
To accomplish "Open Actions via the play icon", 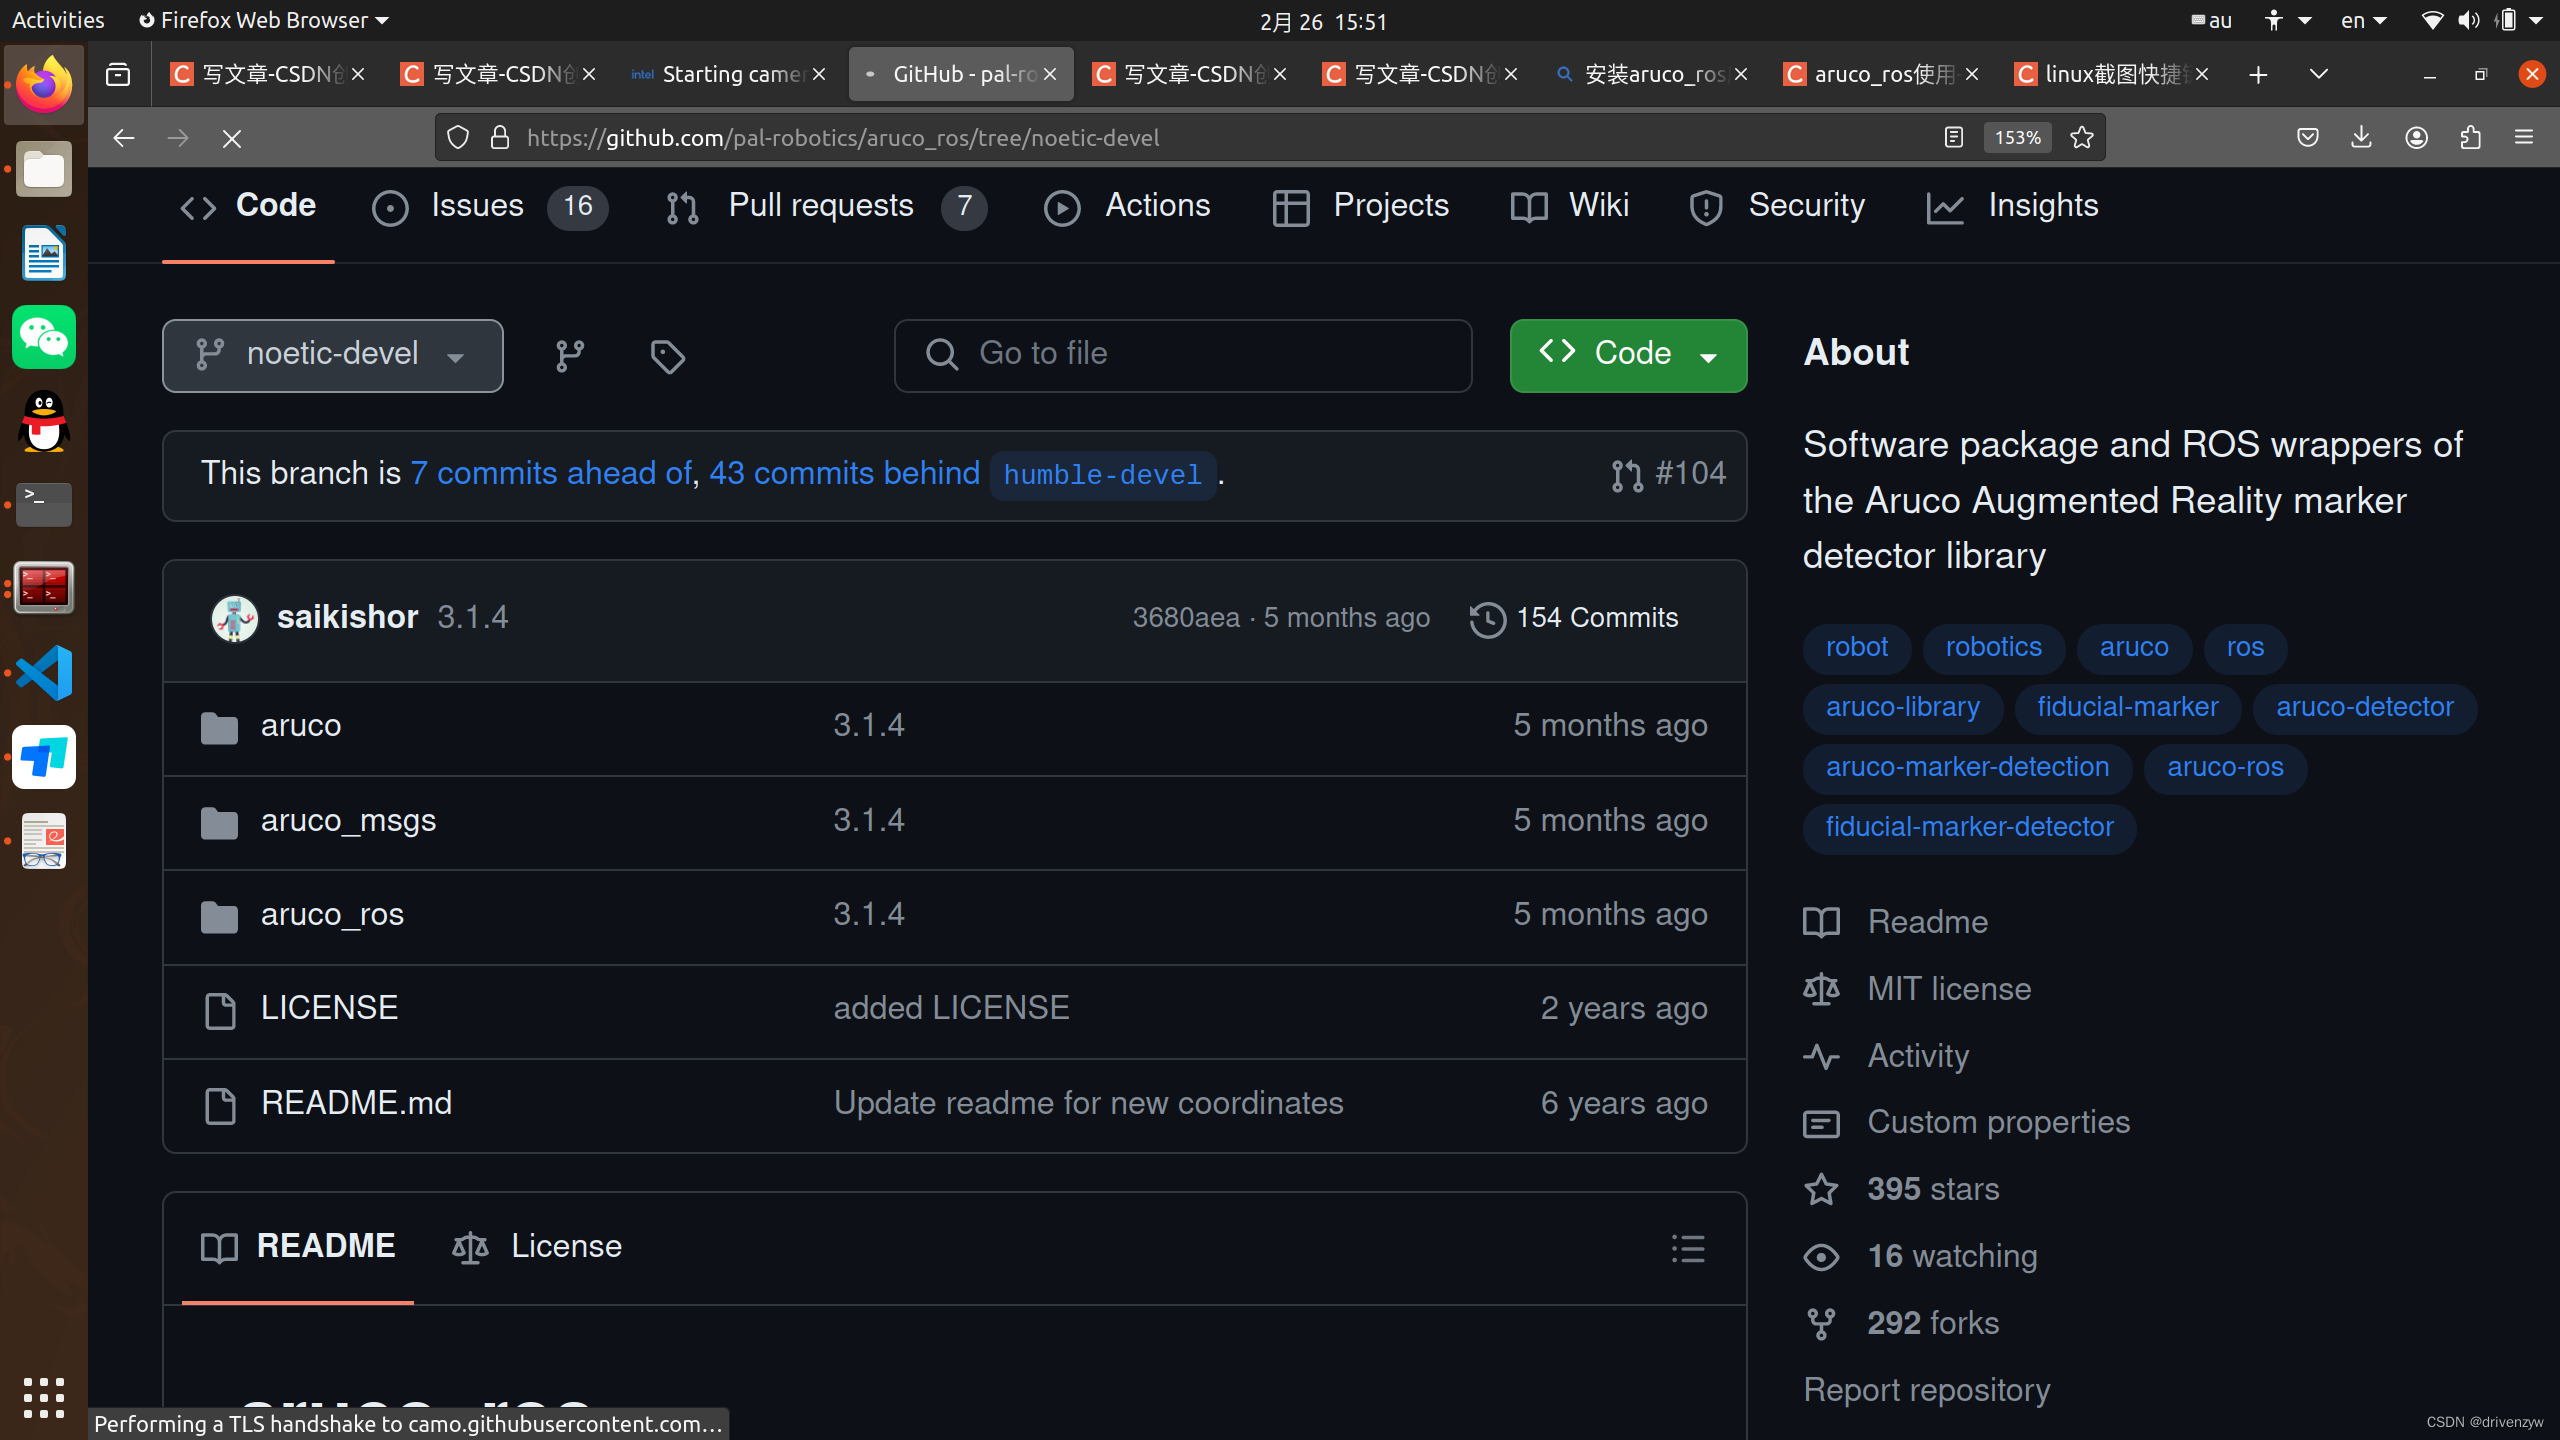I will point(1062,207).
